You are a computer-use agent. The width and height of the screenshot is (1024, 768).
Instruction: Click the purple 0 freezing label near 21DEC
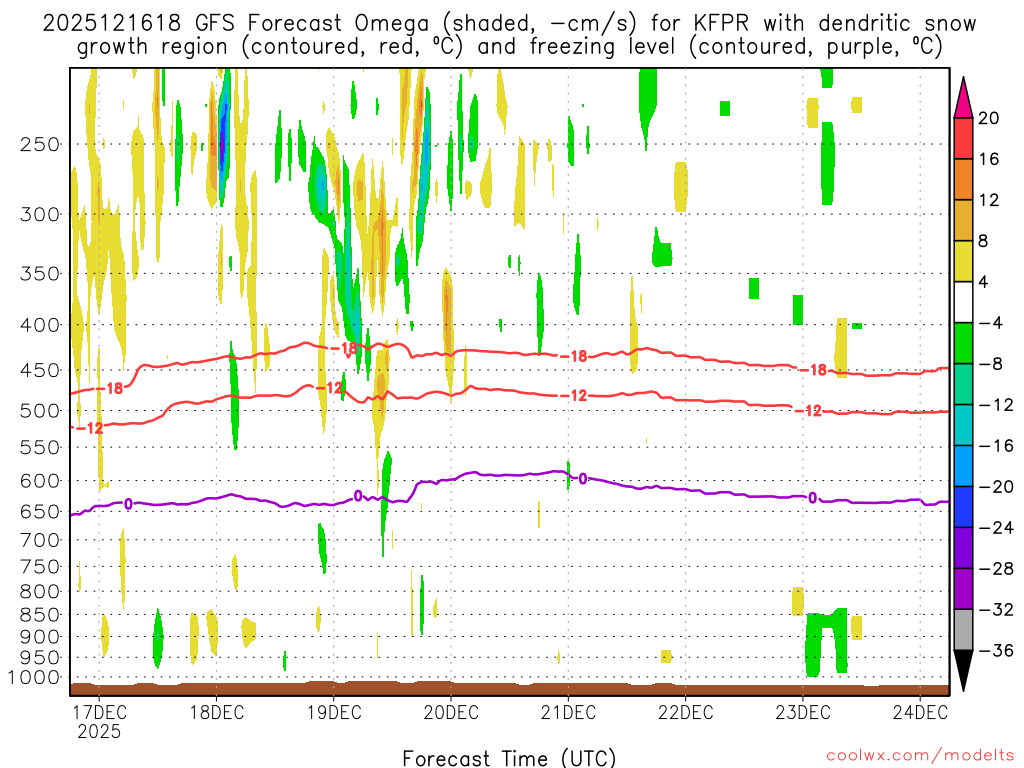tap(583, 479)
